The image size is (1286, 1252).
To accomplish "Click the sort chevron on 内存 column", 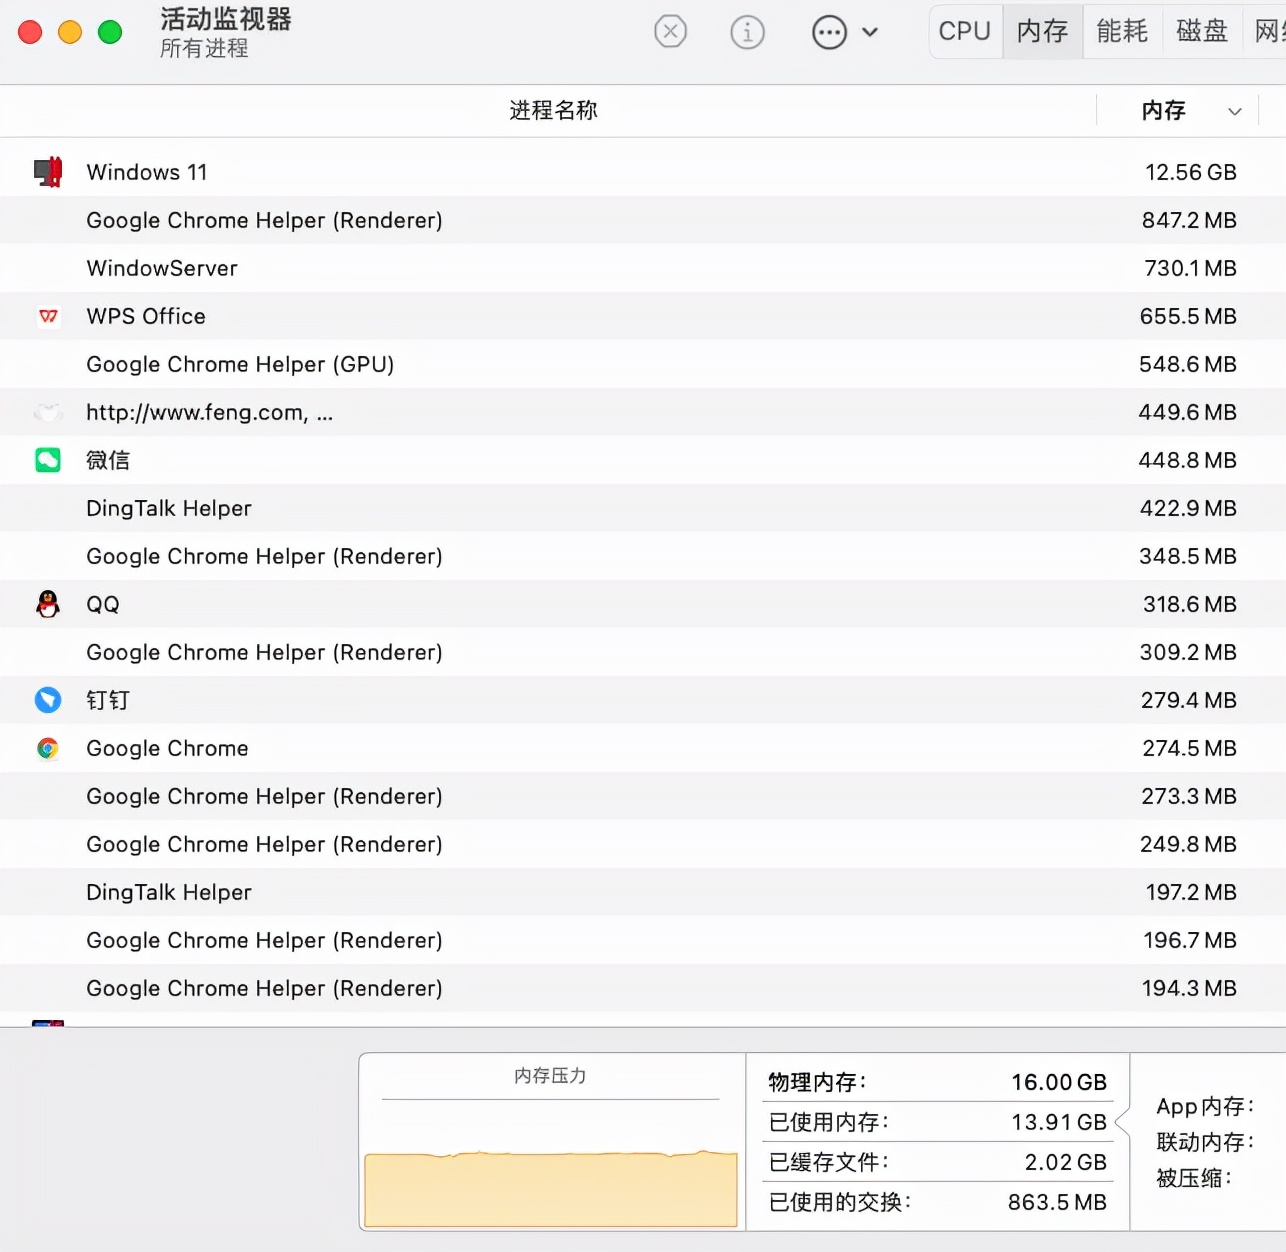I will point(1235,111).
